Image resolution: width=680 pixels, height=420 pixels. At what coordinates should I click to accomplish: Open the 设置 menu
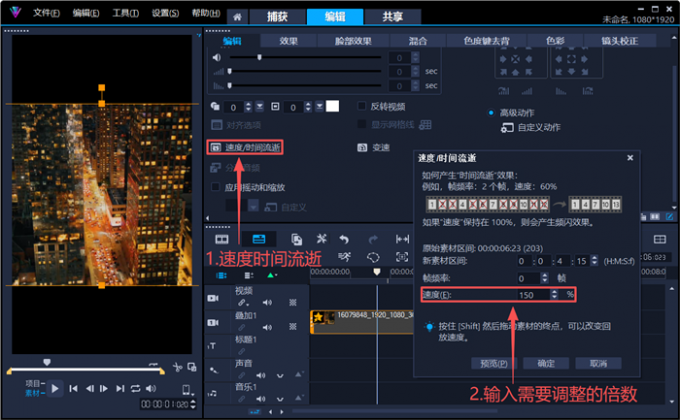pos(165,13)
